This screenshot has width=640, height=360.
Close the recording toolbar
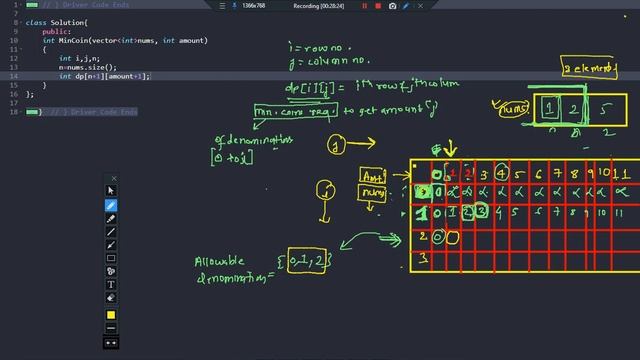click(x=420, y=6)
